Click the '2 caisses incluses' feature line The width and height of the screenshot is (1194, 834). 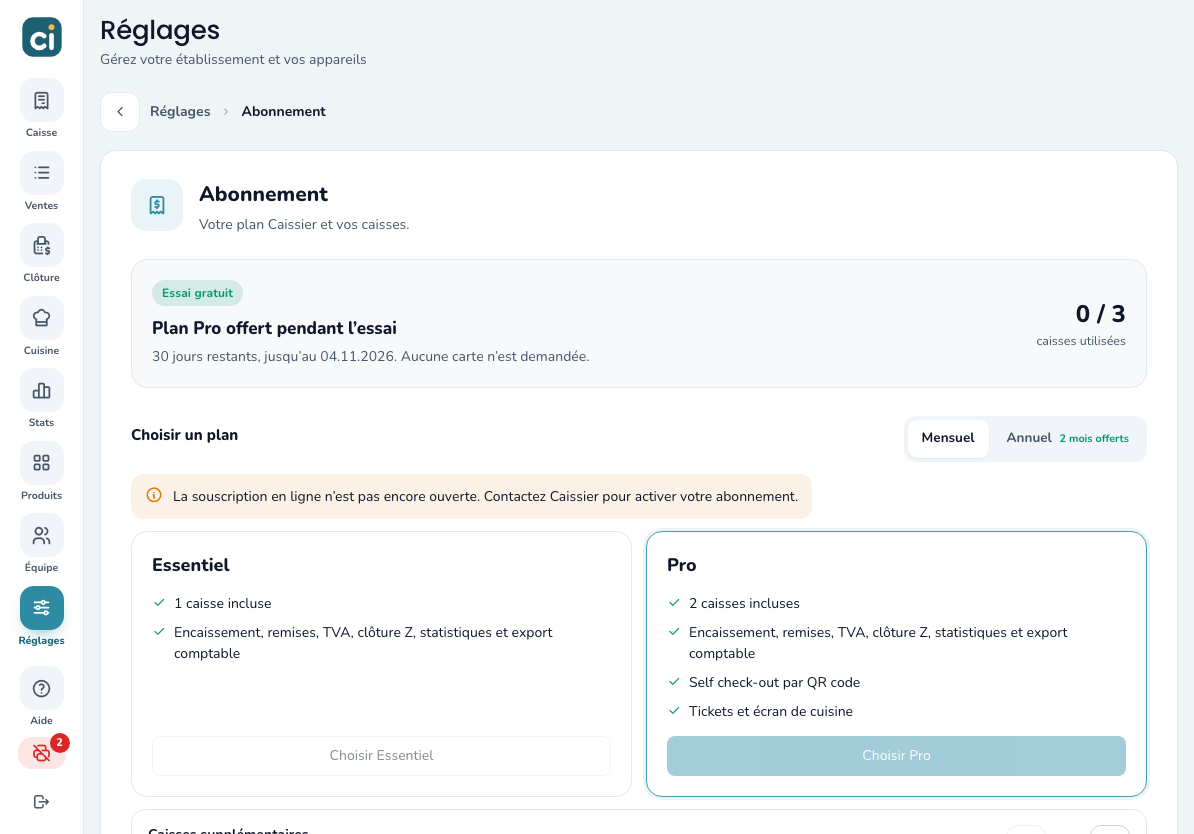click(x=744, y=603)
